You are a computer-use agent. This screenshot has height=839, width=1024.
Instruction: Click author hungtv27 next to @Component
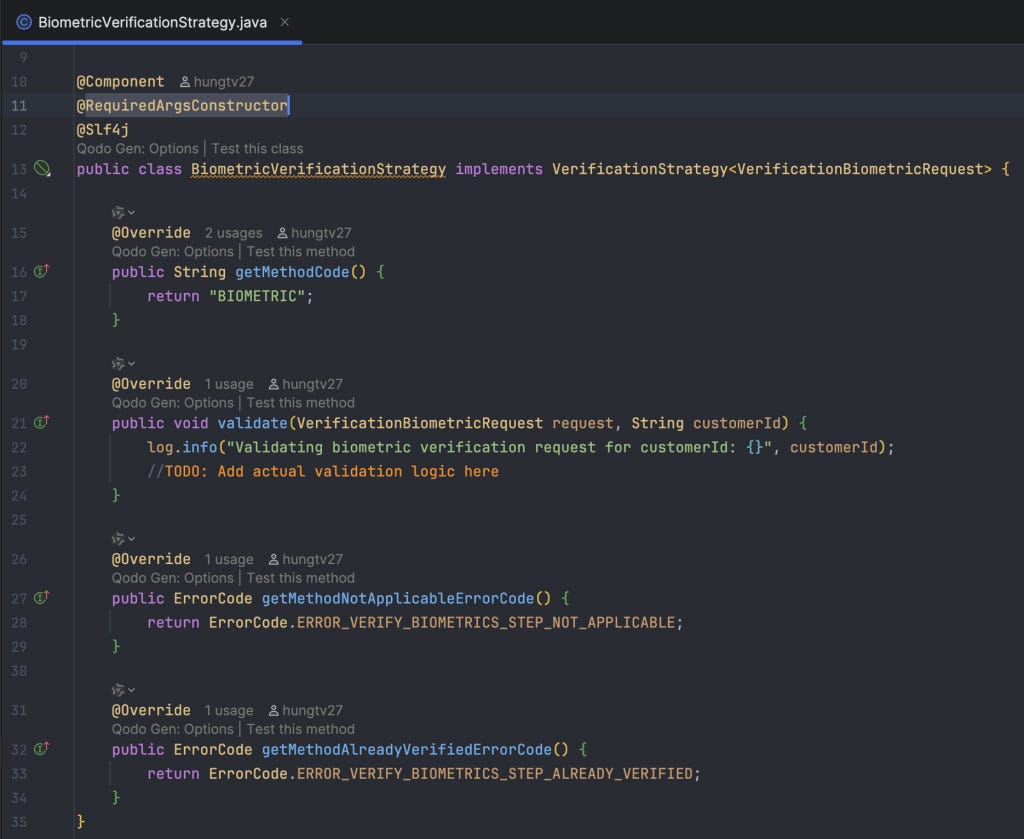217,82
